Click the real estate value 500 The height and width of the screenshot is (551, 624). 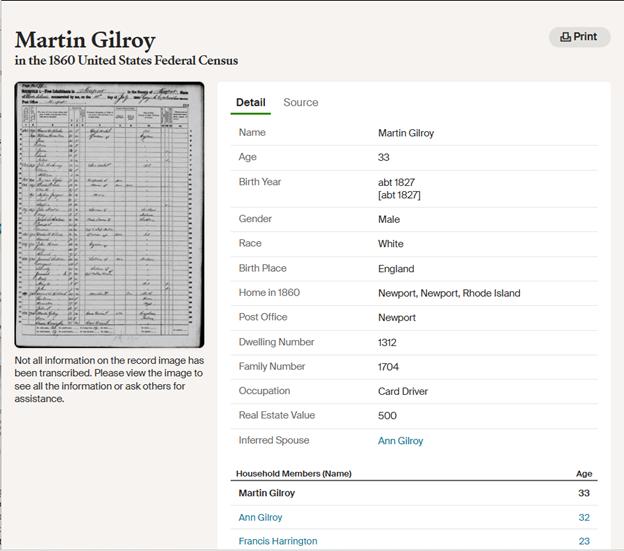coord(387,415)
